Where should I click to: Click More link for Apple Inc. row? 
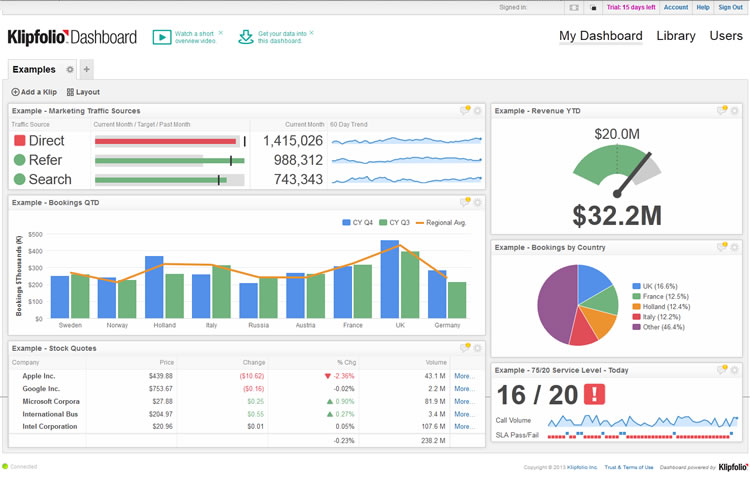tap(464, 376)
